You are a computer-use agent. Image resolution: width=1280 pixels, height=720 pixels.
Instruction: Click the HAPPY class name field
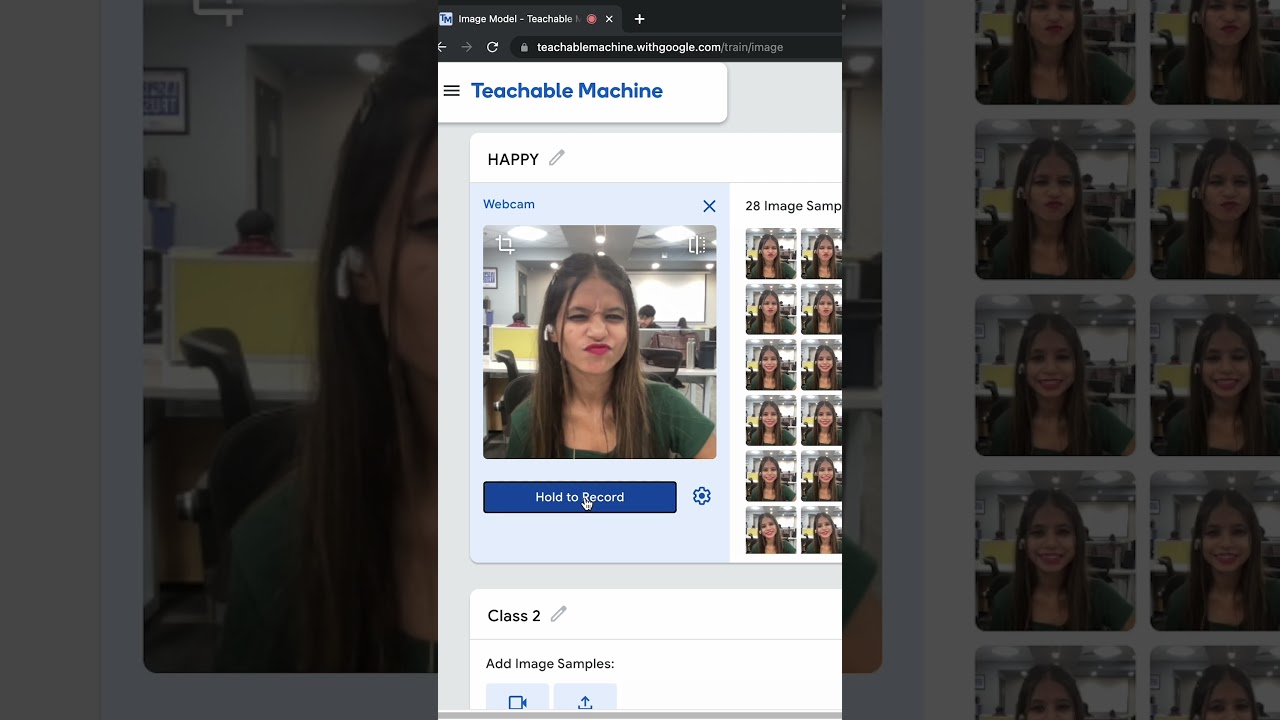point(513,159)
